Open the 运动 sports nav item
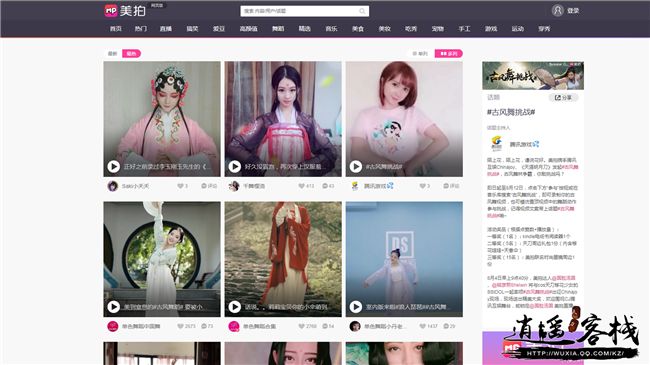Screen dimensions: 650x365 click(517, 29)
